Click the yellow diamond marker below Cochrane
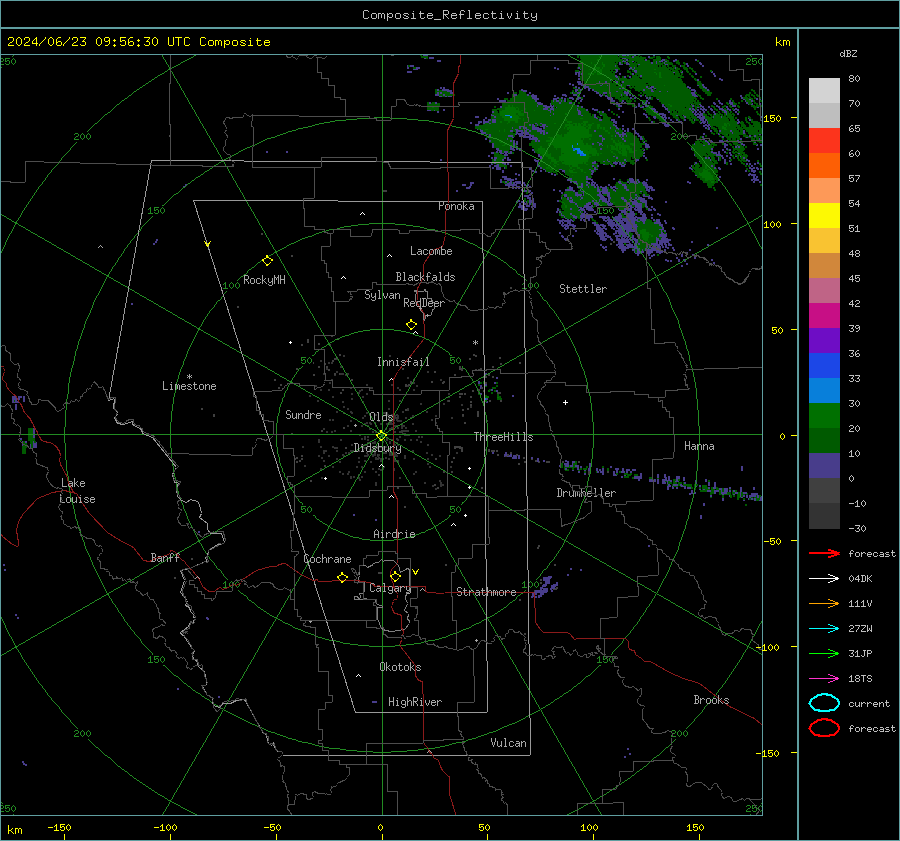900x841 pixels. pyautogui.click(x=342, y=577)
